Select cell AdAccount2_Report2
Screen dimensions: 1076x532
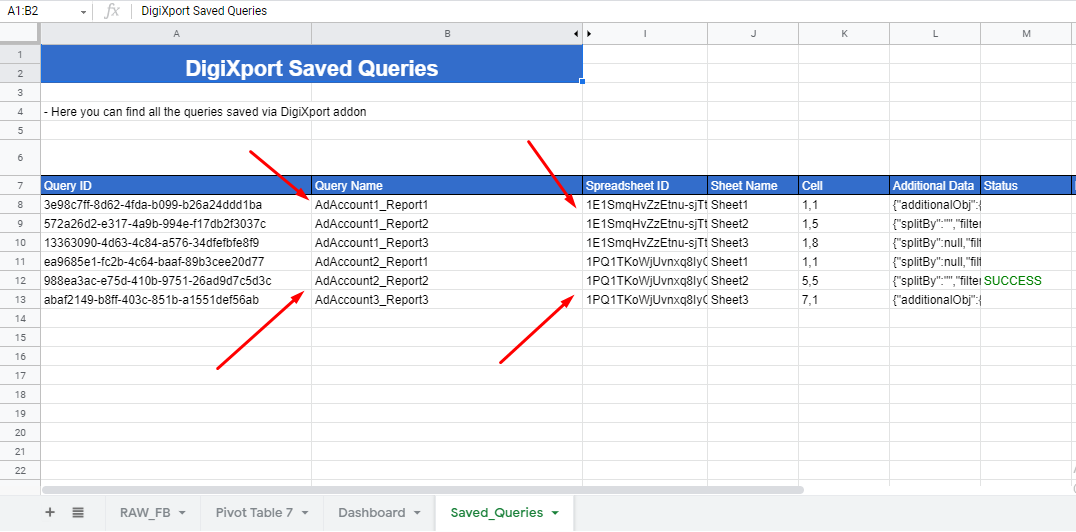pyautogui.click(x=447, y=280)
